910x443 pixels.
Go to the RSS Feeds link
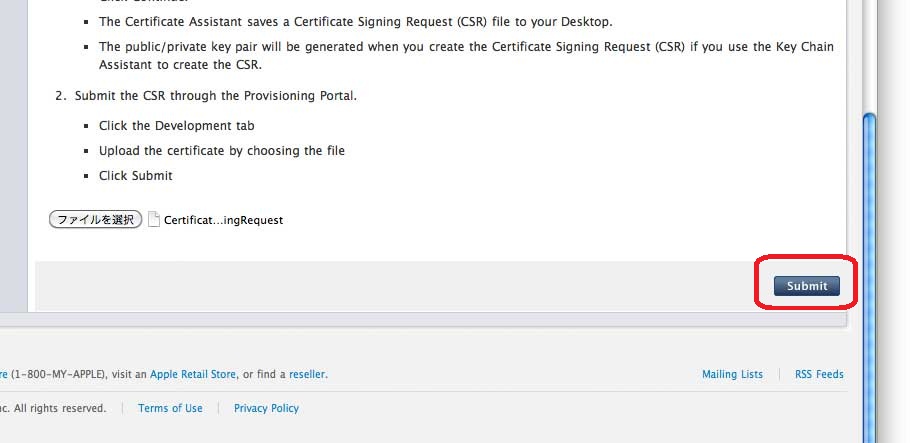[819, 375]
